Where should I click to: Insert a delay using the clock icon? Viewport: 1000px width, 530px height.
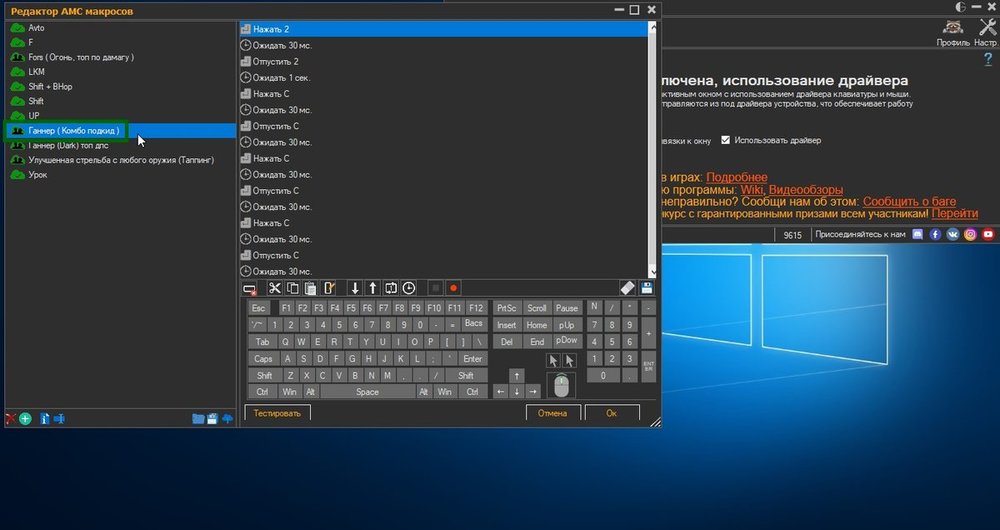(x=409, y=288)
